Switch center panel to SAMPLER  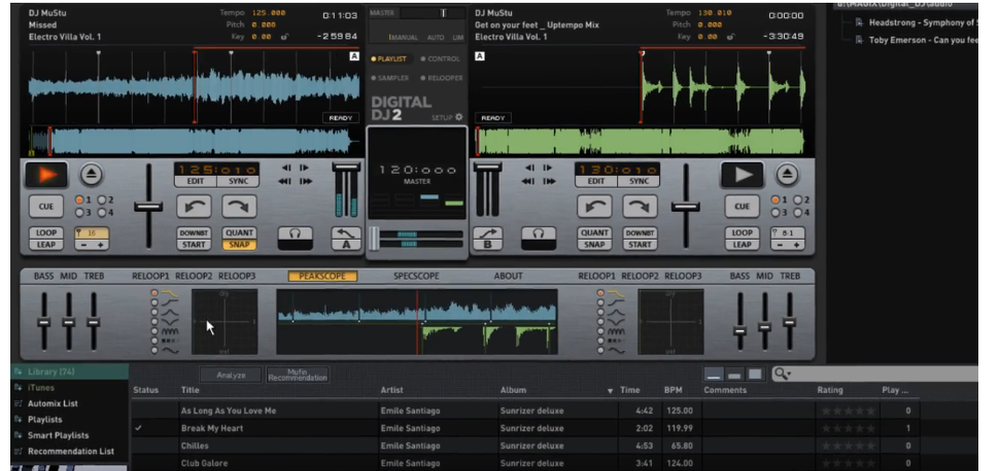click(x=390, y=78)
